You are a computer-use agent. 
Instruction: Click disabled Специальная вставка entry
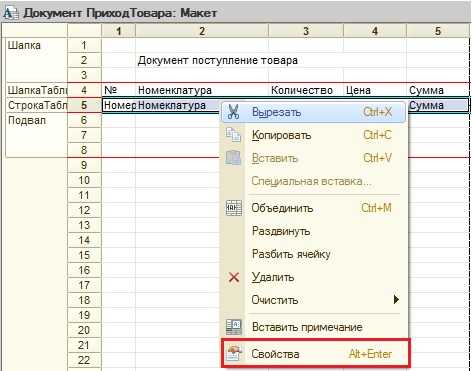(314, 181)
